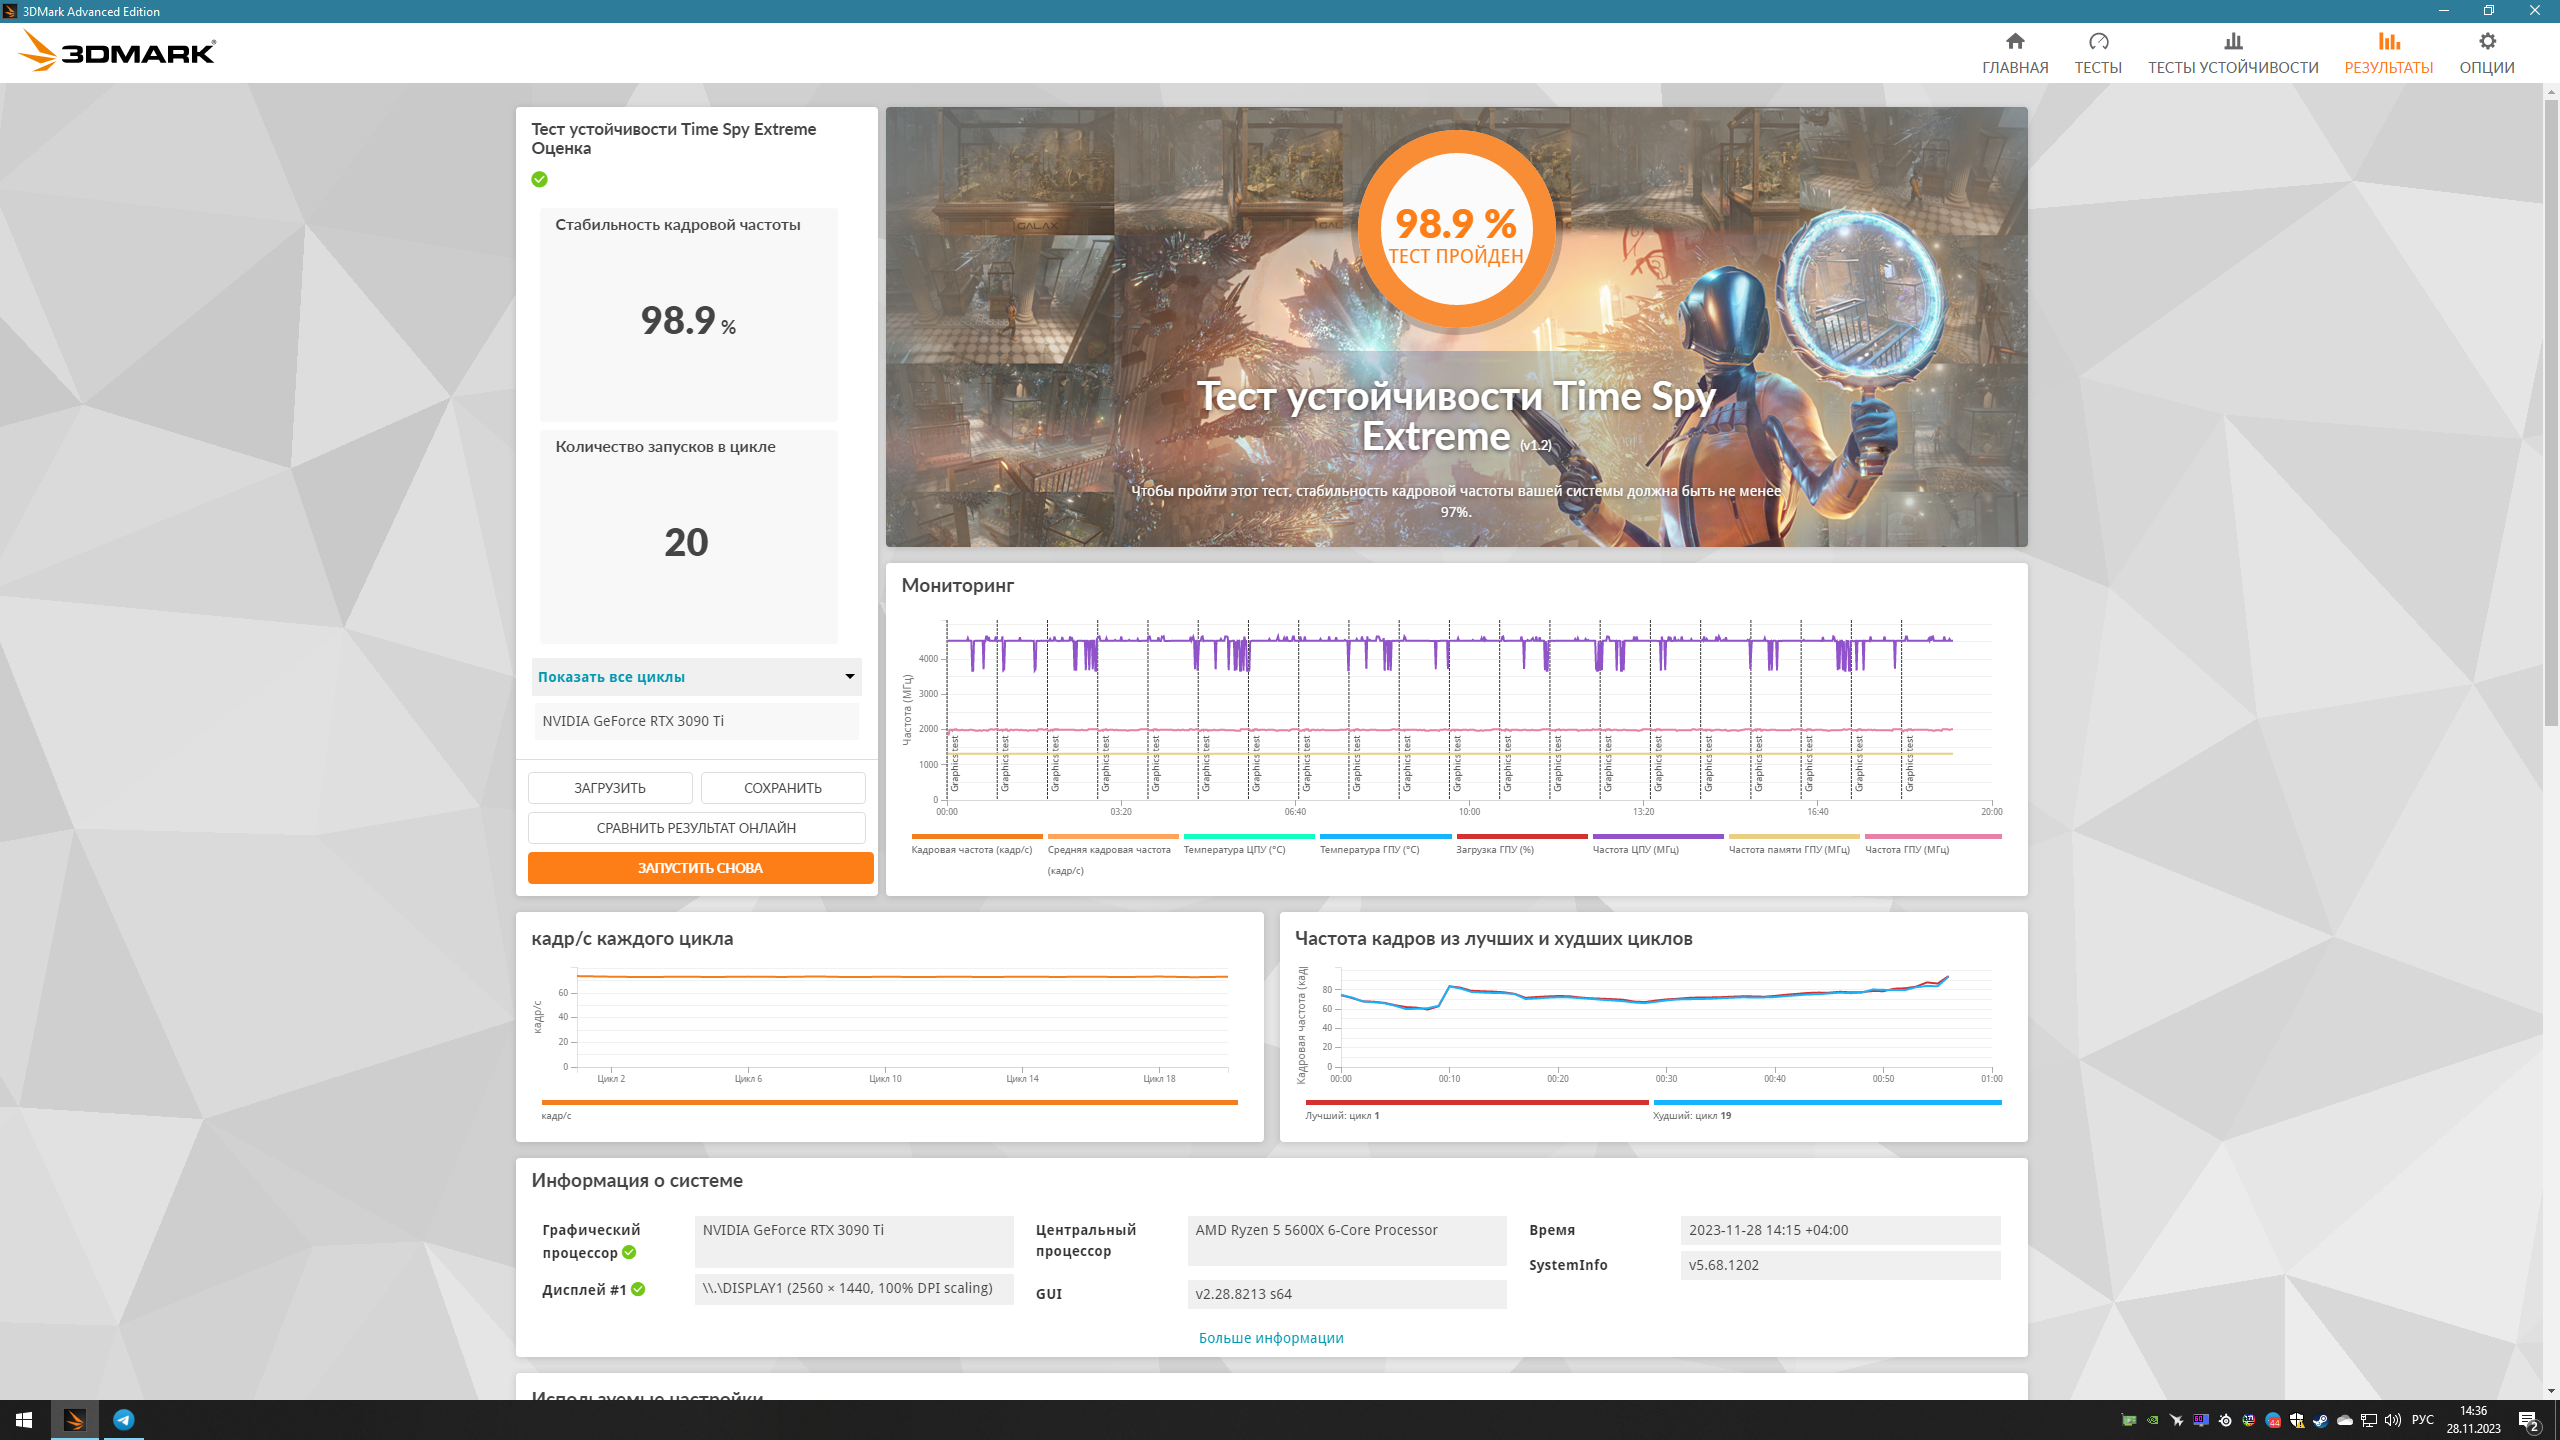Toggle the Загрузка ГПУ (%) legend series
The image size is (2560, 1440).
coord(1494,849)
